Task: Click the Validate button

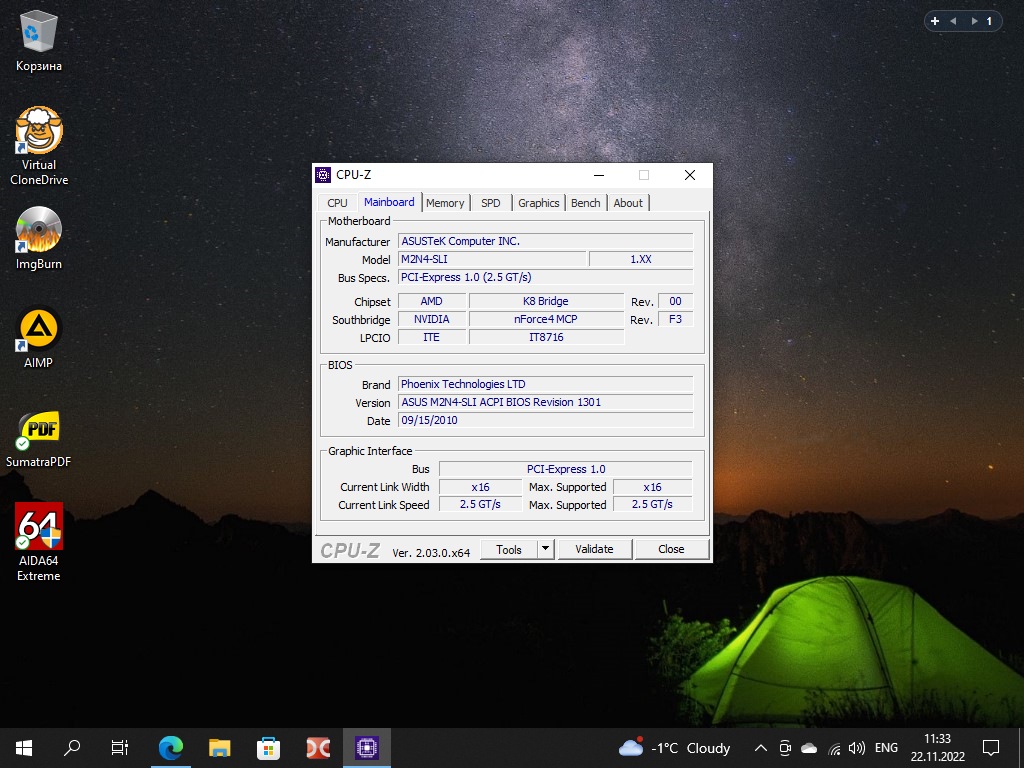Action: pos(594,549)
